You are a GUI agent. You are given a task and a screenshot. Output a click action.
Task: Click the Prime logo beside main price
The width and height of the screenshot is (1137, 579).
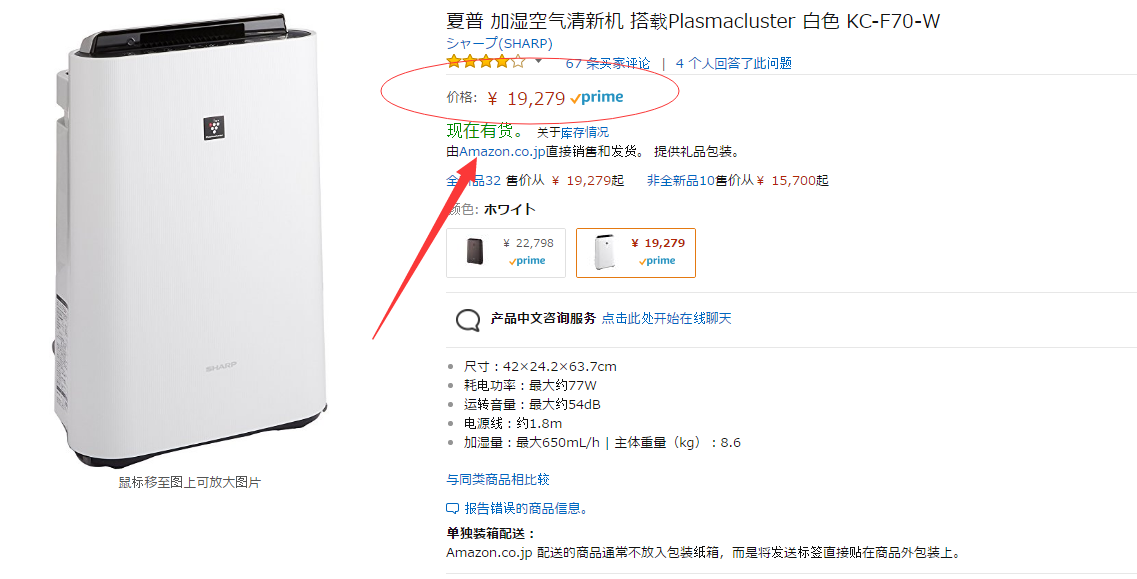click(596, 98)
